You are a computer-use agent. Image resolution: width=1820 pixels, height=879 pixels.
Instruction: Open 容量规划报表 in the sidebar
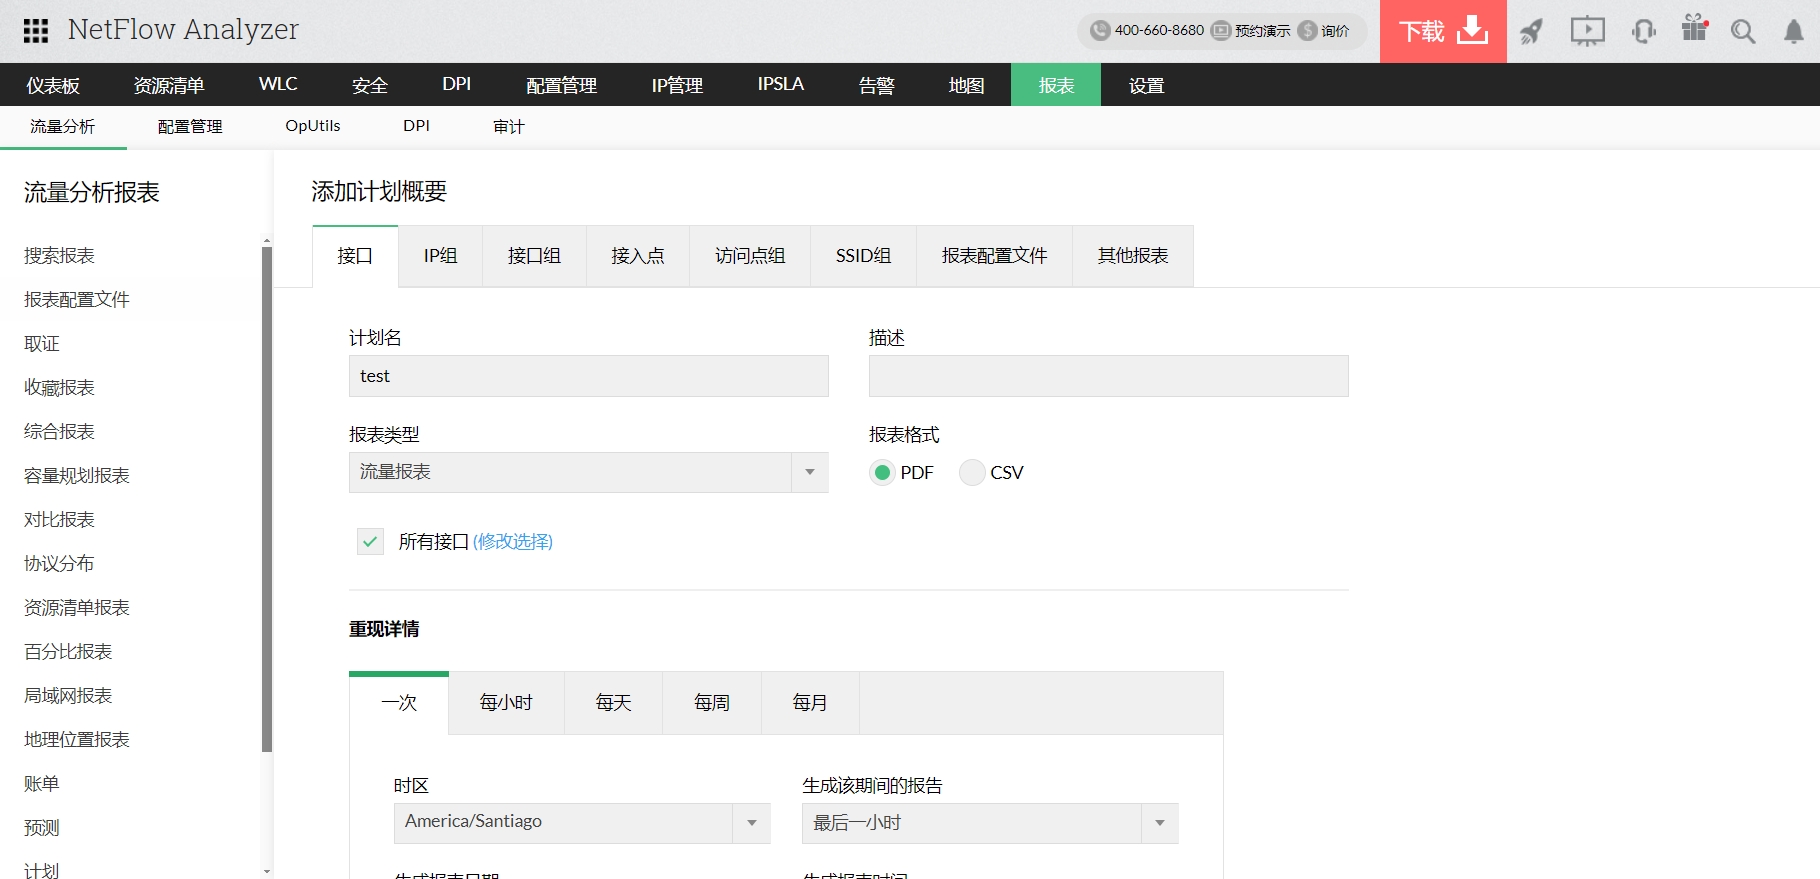click(77, 476)
